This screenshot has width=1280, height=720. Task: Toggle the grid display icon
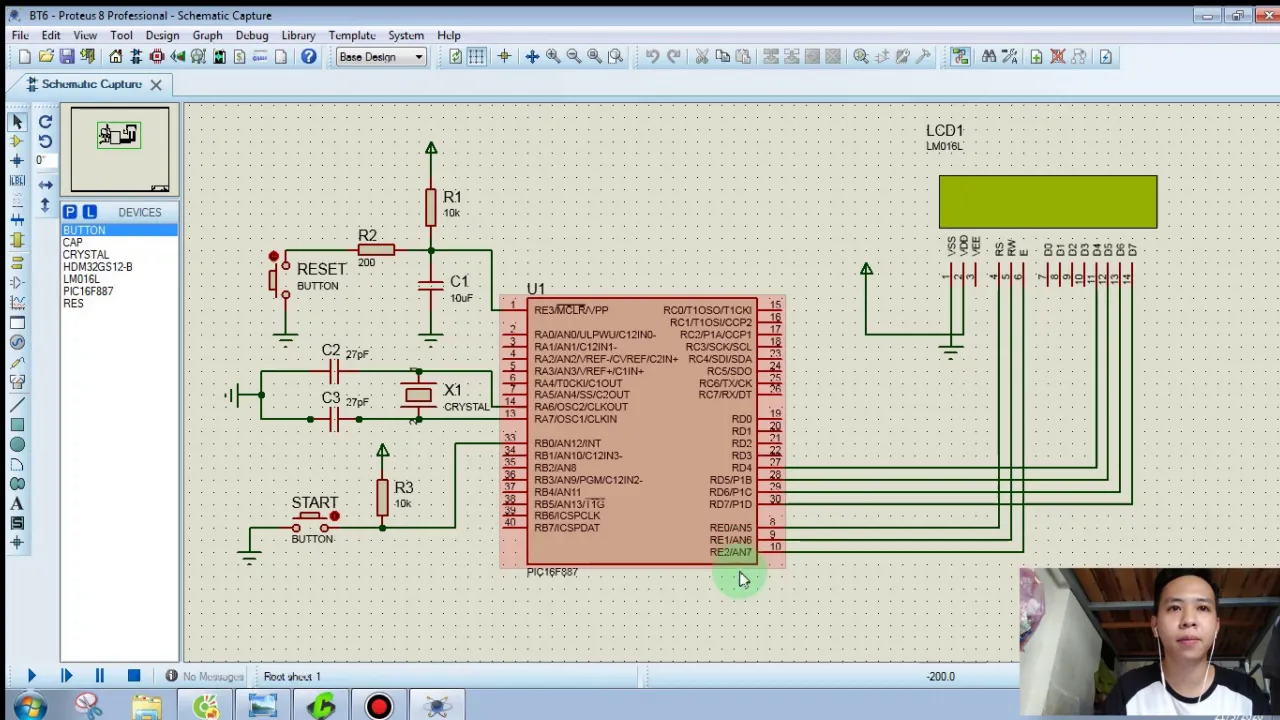(476, 57)
